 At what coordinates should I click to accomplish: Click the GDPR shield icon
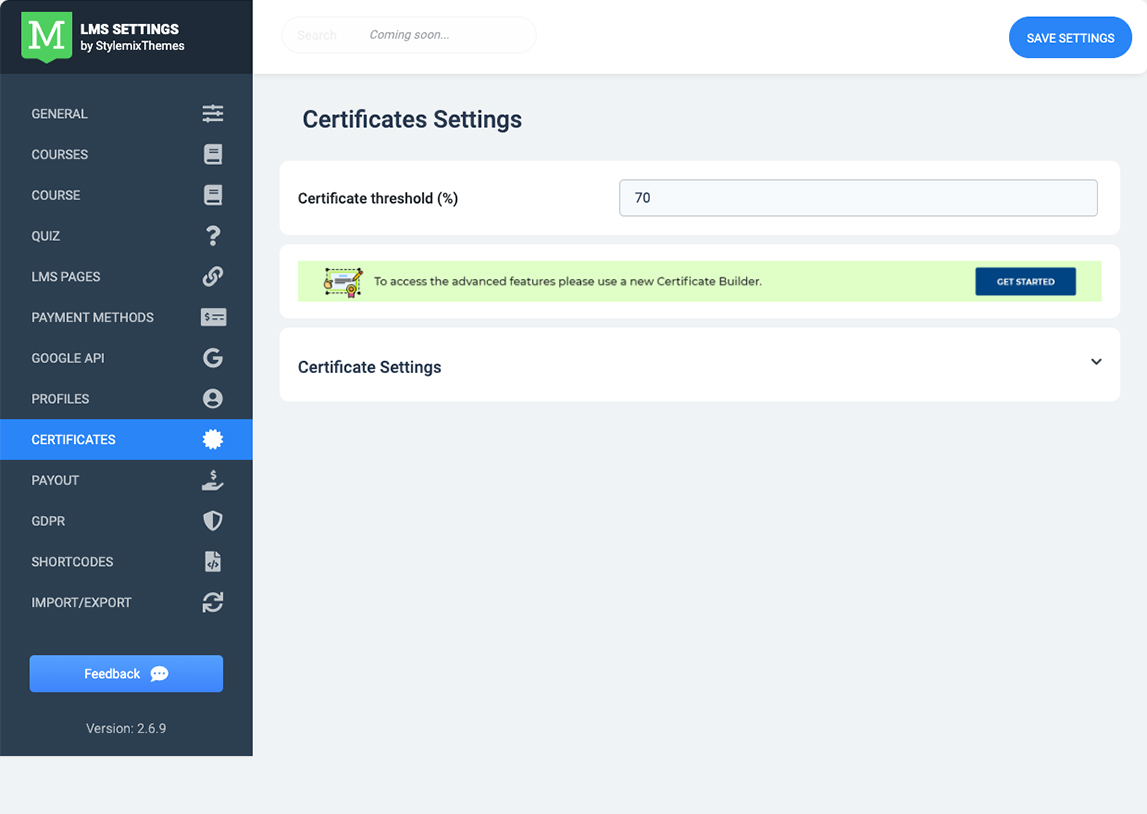(212, 521)
